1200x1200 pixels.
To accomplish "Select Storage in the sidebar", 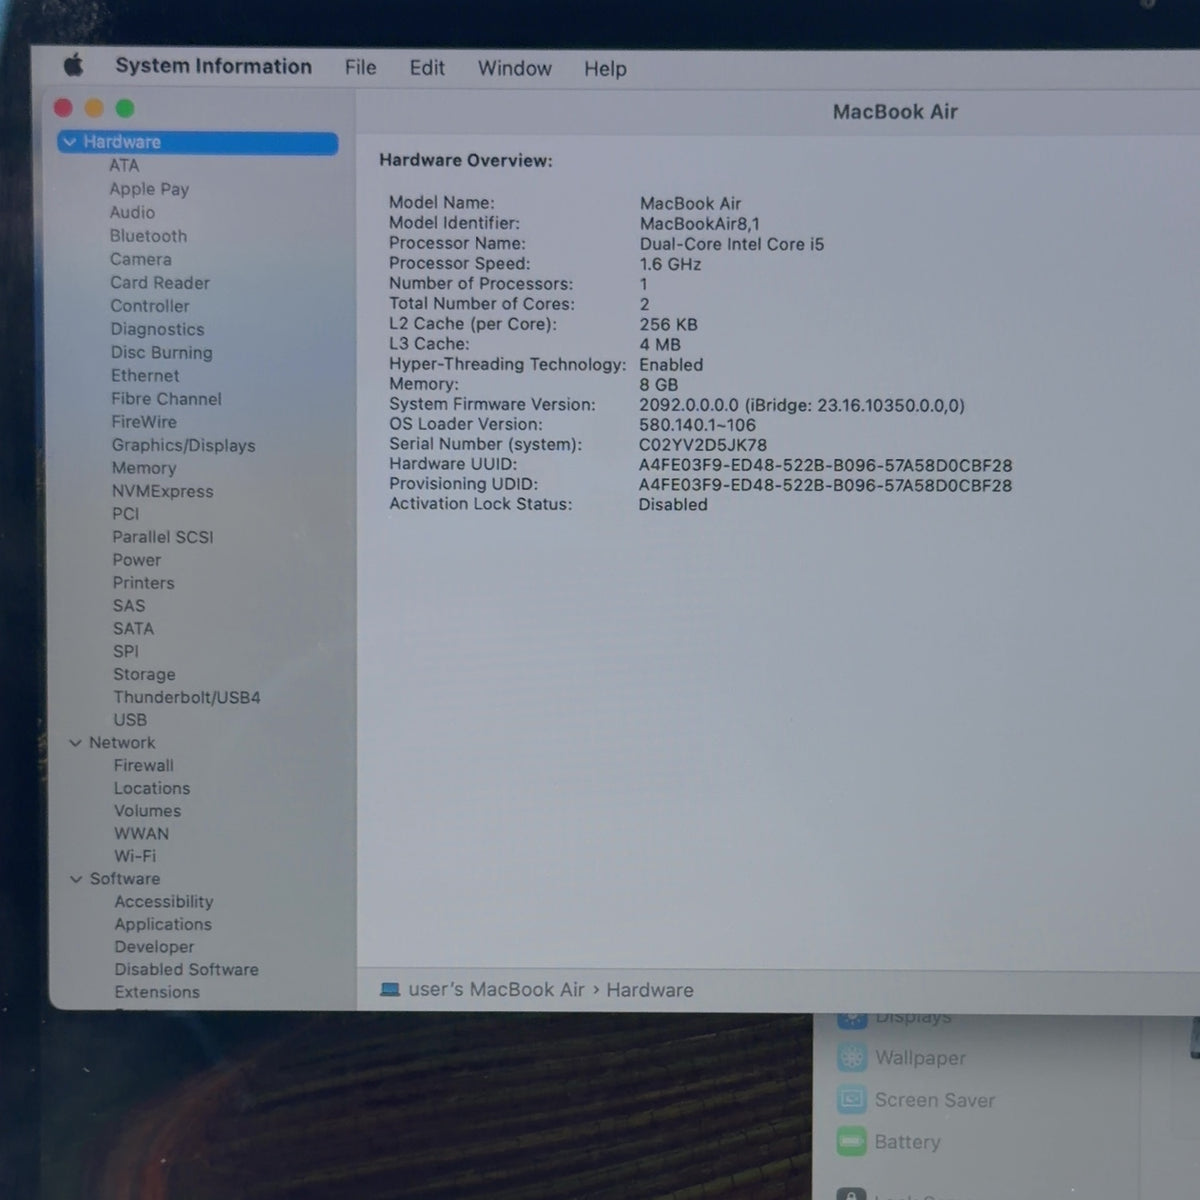I will point(144,675).
